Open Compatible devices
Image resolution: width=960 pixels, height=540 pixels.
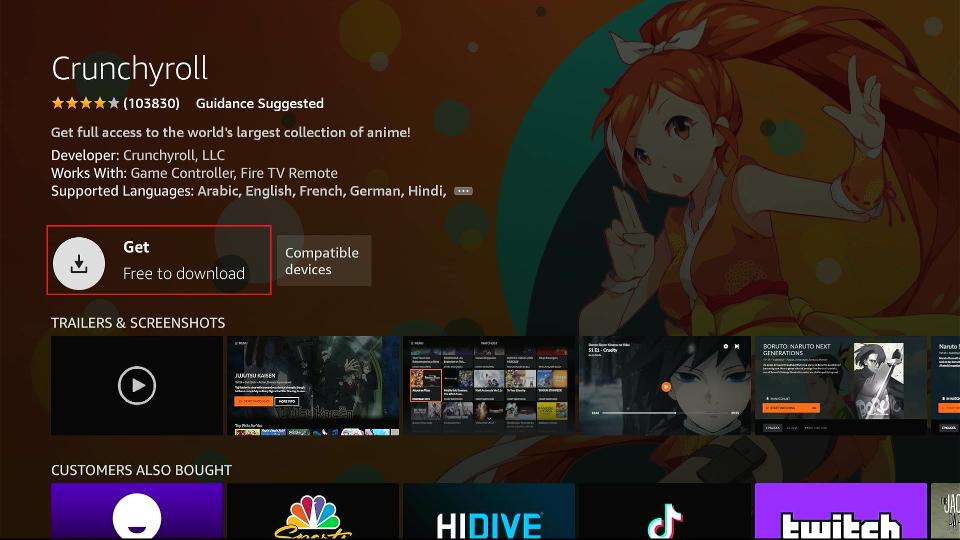pyautogui.click(x=324, y=261)
